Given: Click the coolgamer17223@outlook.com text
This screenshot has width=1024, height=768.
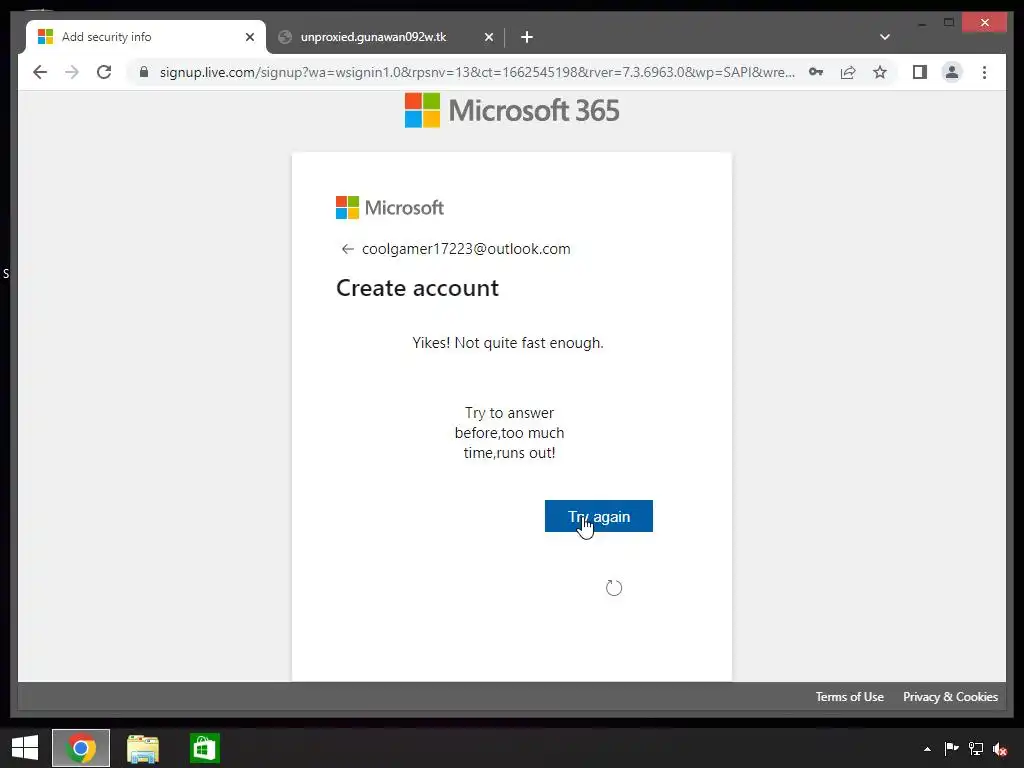Looking at the screenshot, I should pos(466,249).
